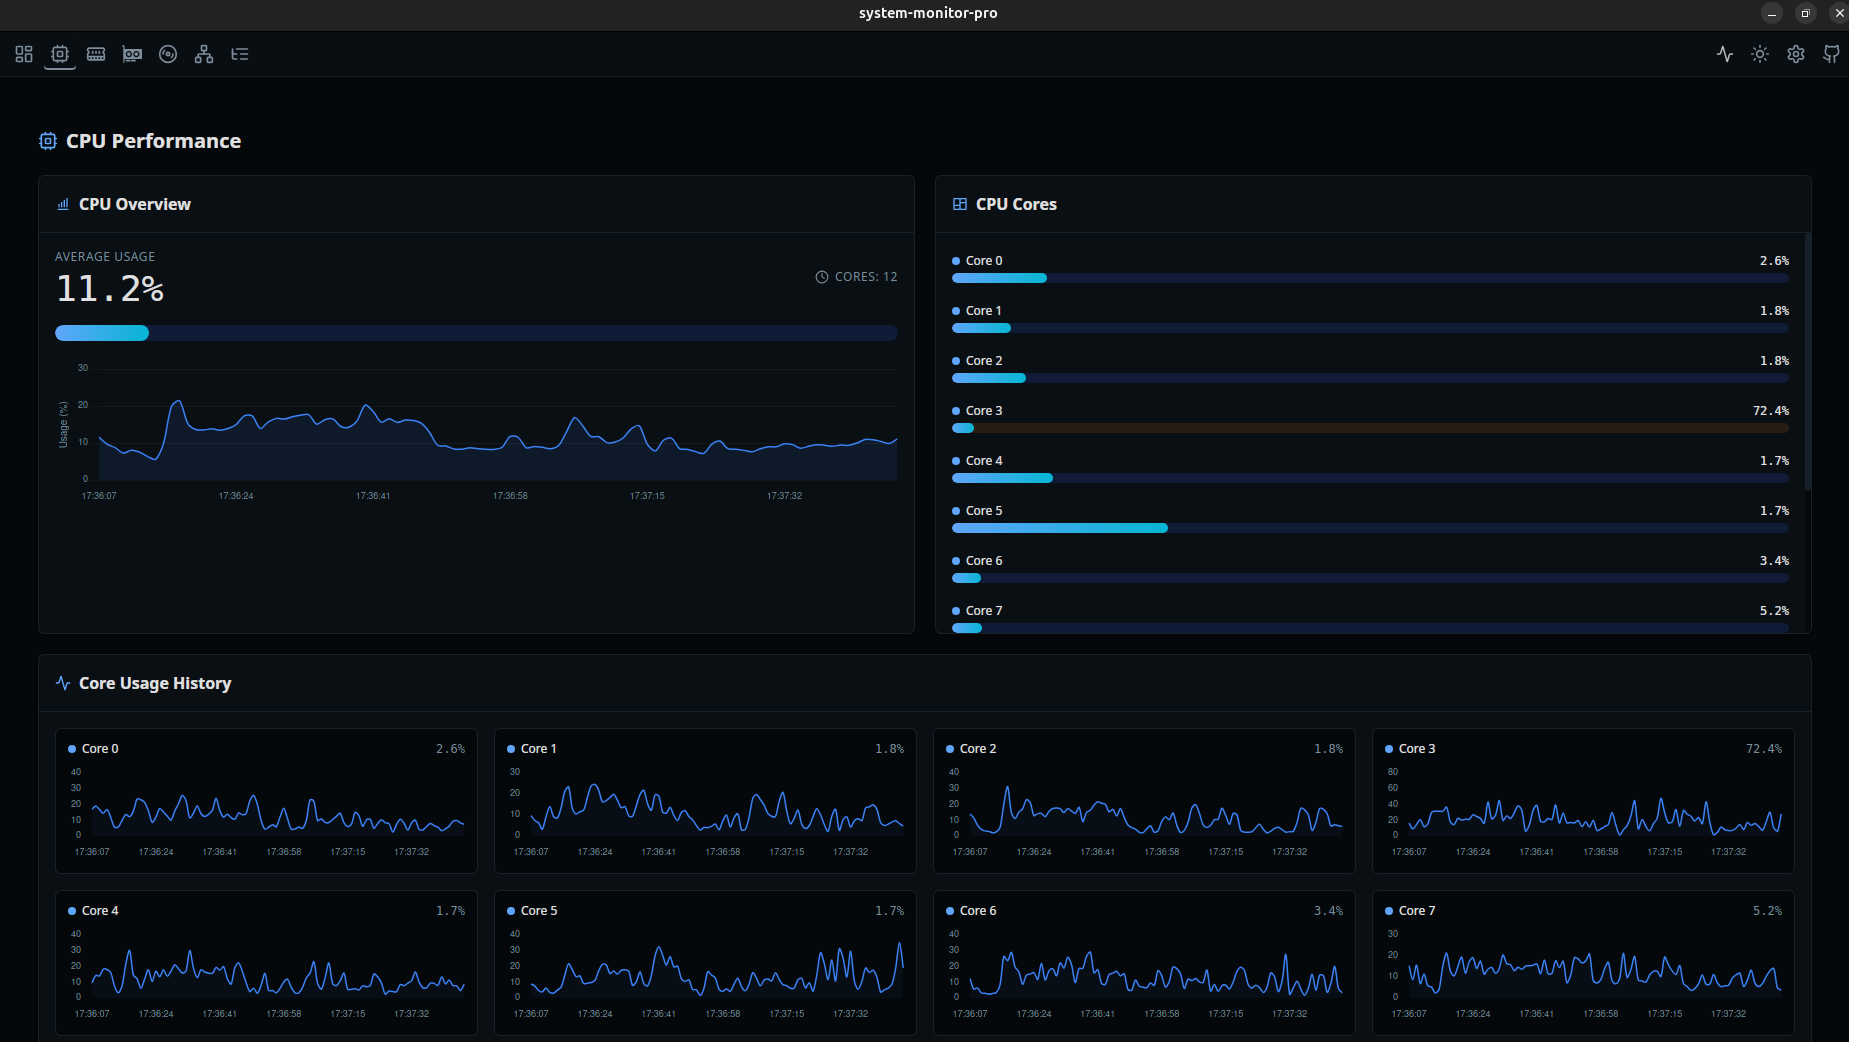Open the GPU performance view
This screenshot has height=1042, width=1849.
pos(132,54)
